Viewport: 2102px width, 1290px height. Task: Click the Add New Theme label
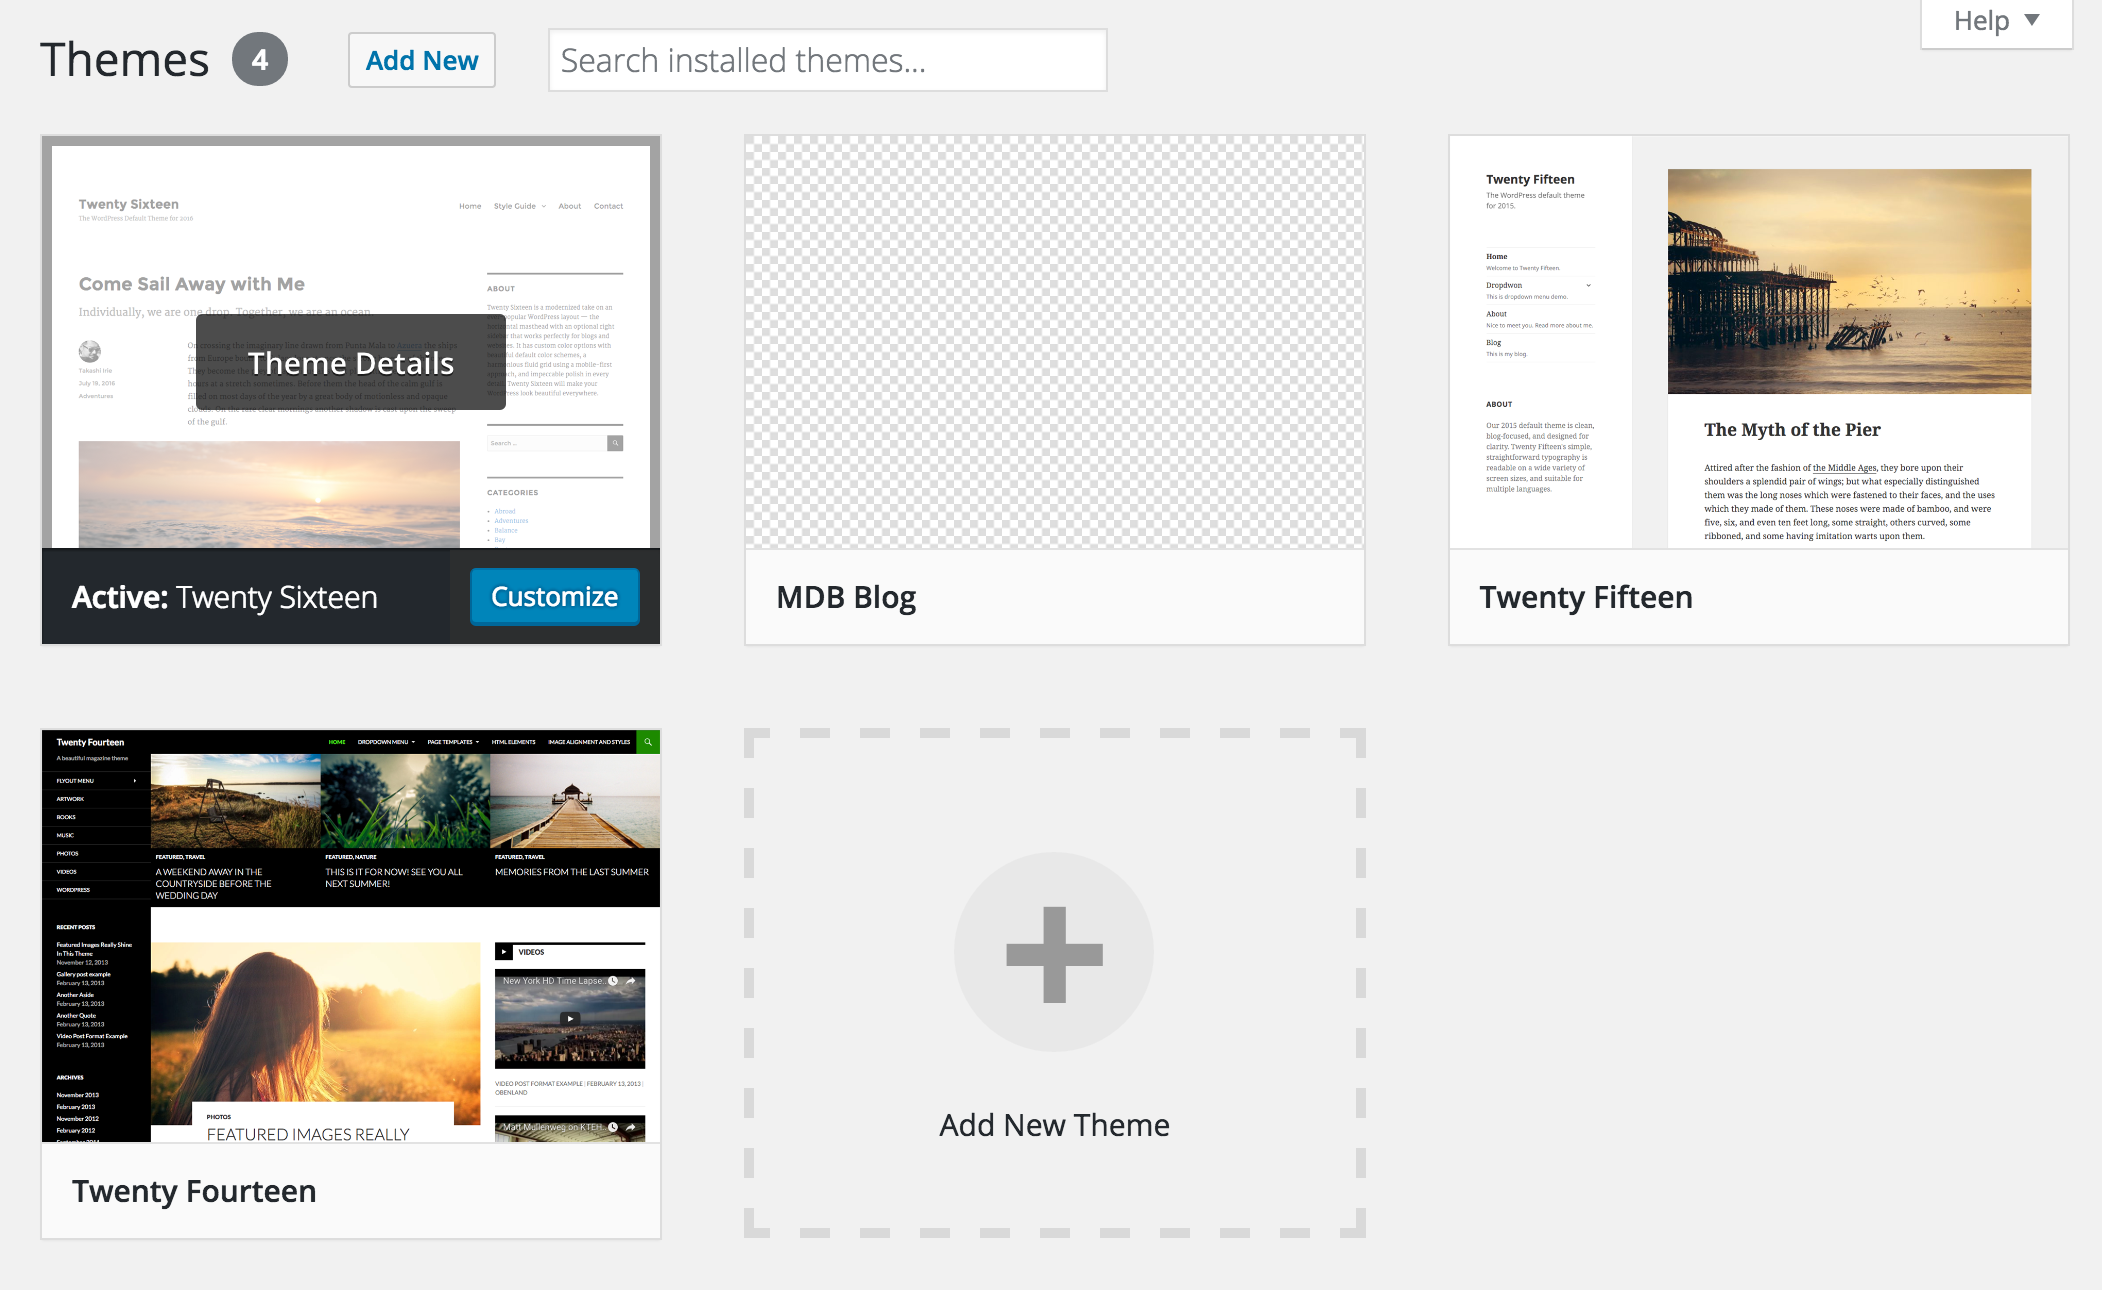click(x=1054, y=1125)
